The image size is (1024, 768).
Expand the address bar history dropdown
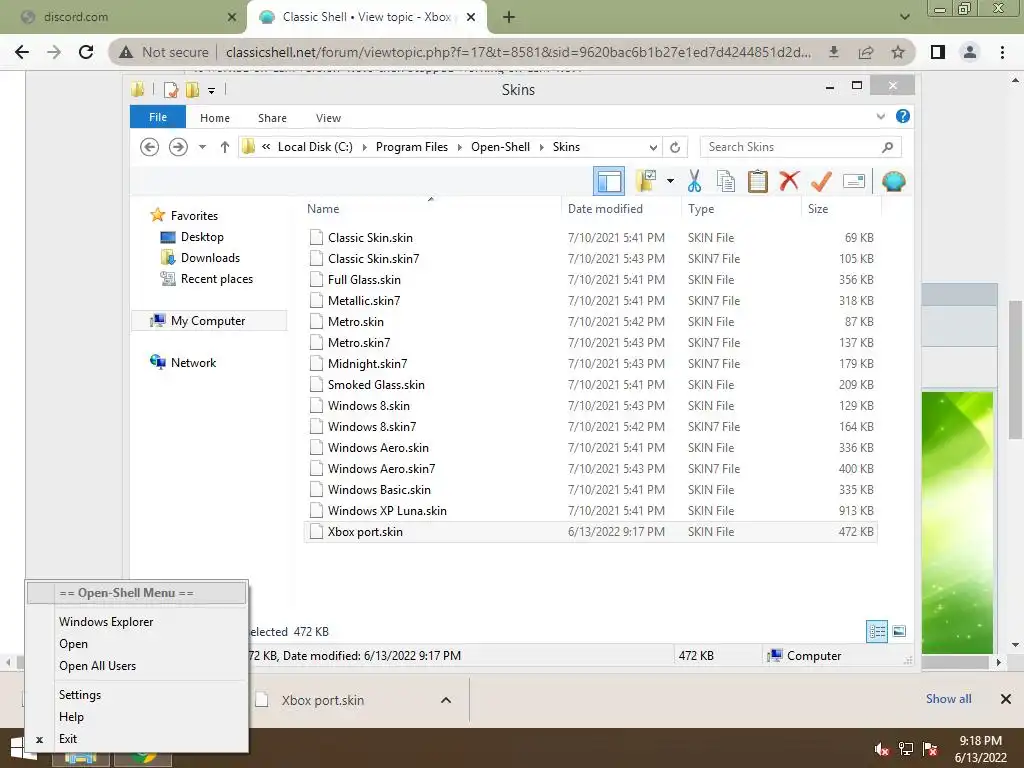pyautogui.click(x=653, y=147)
